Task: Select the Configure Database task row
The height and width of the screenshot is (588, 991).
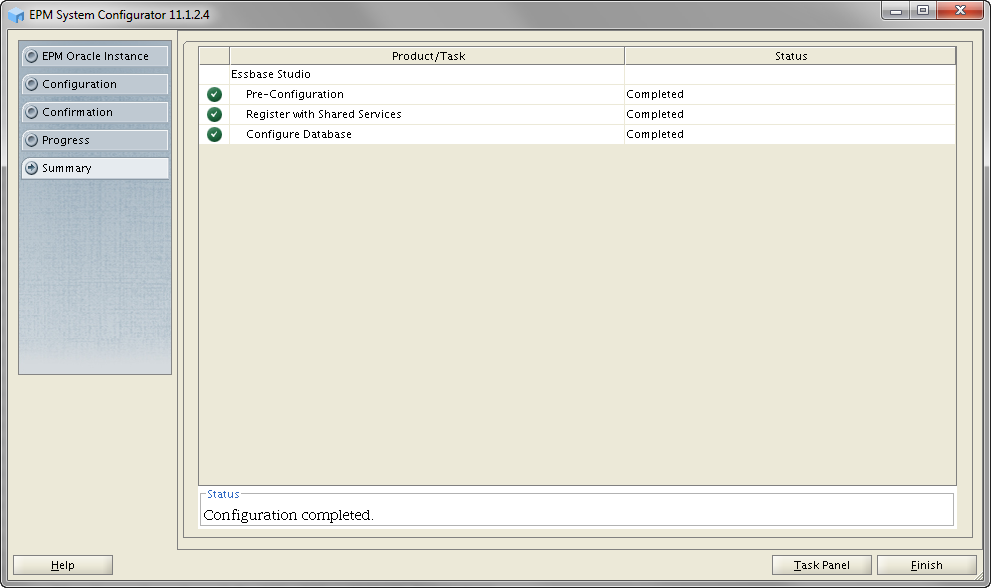Action: [x=577, y=135]
